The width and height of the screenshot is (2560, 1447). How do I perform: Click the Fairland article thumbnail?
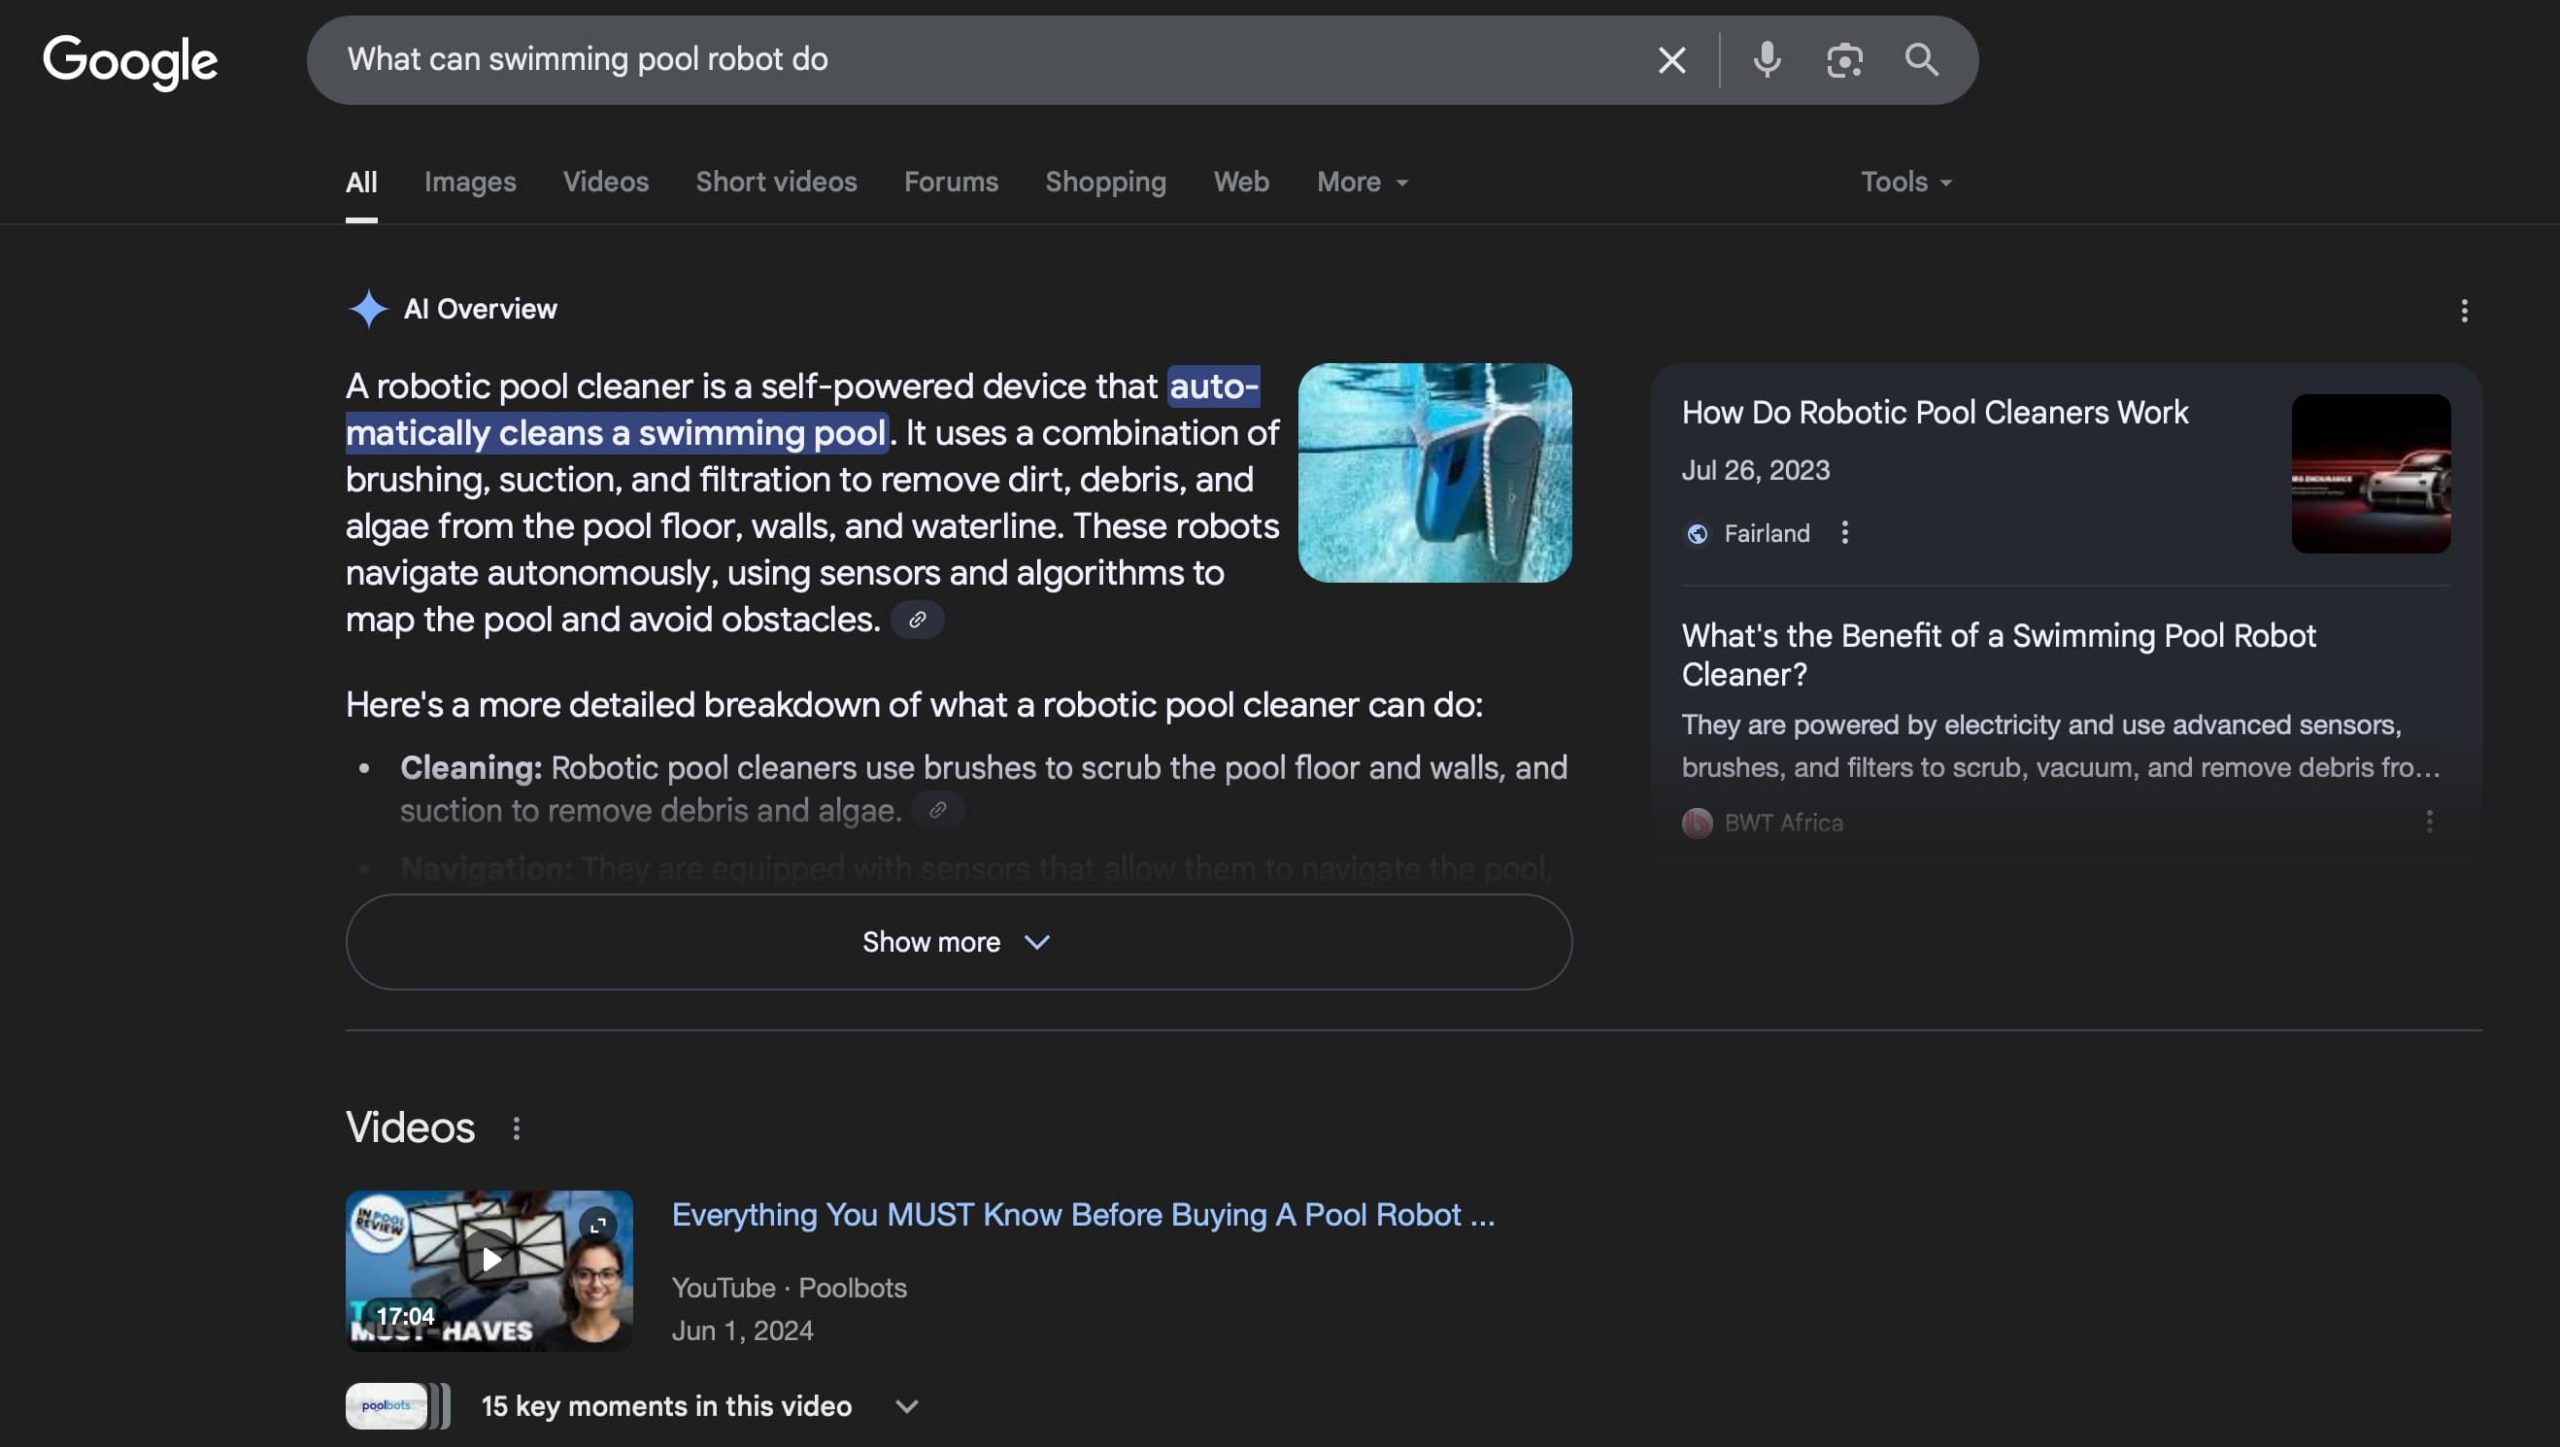(2371, 473)
